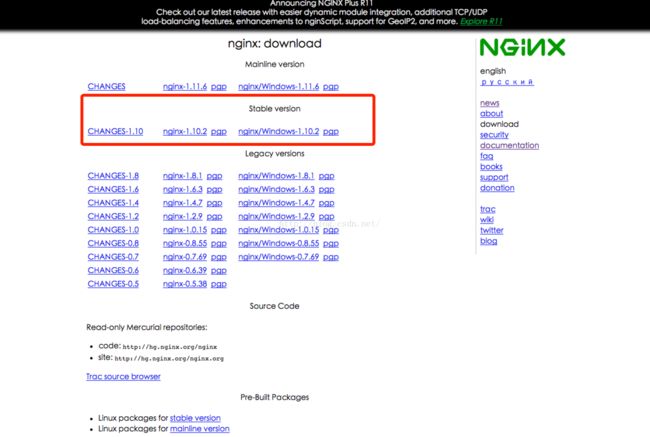Go to the about page
The image size is (650, 437).
click(x=492, y=114)
